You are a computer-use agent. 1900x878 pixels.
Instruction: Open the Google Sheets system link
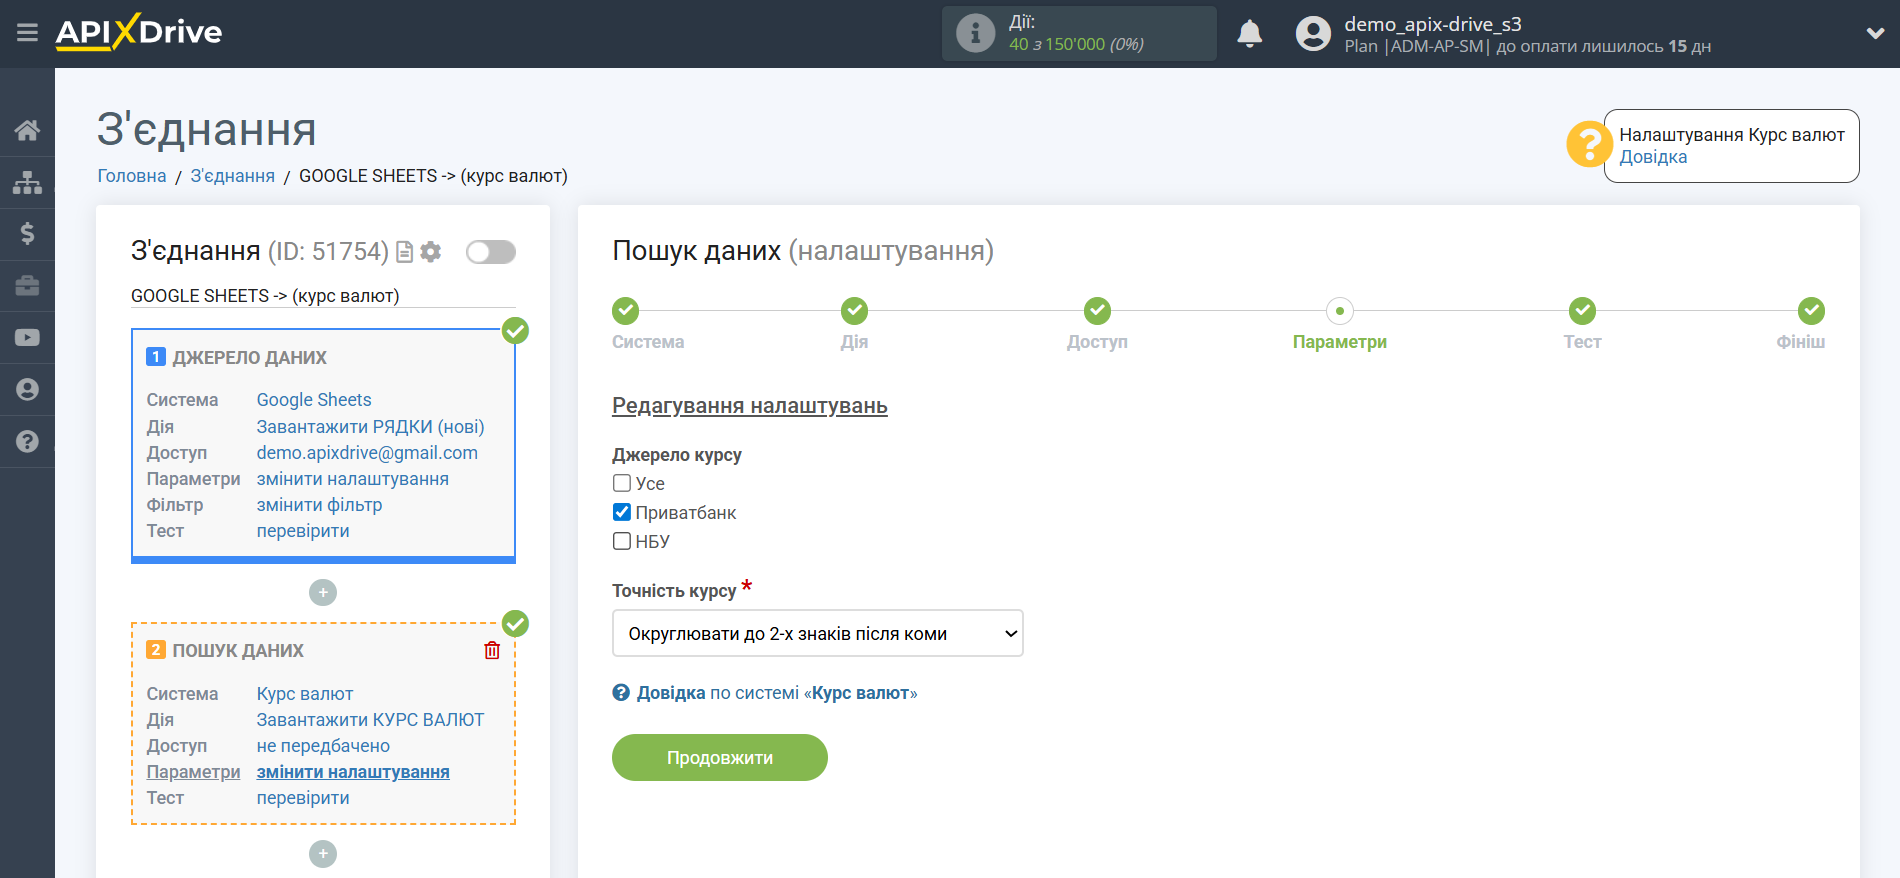pyautogui.click(x=314, y=400)
